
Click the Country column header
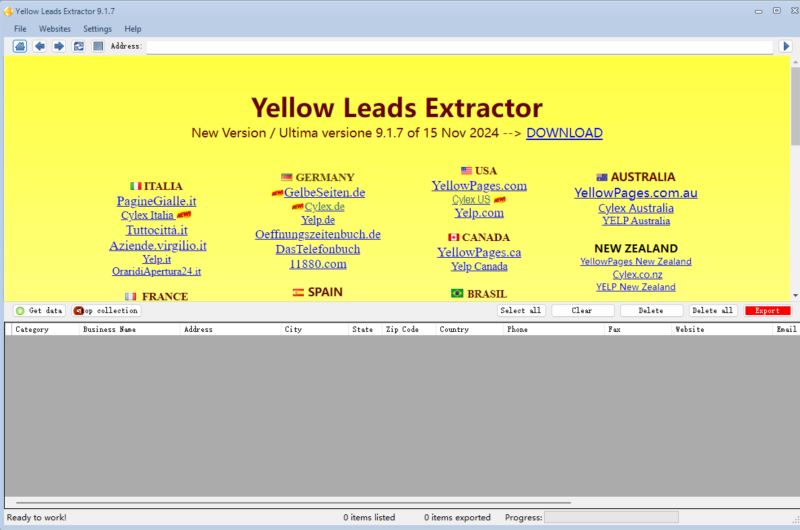(469, 330)
